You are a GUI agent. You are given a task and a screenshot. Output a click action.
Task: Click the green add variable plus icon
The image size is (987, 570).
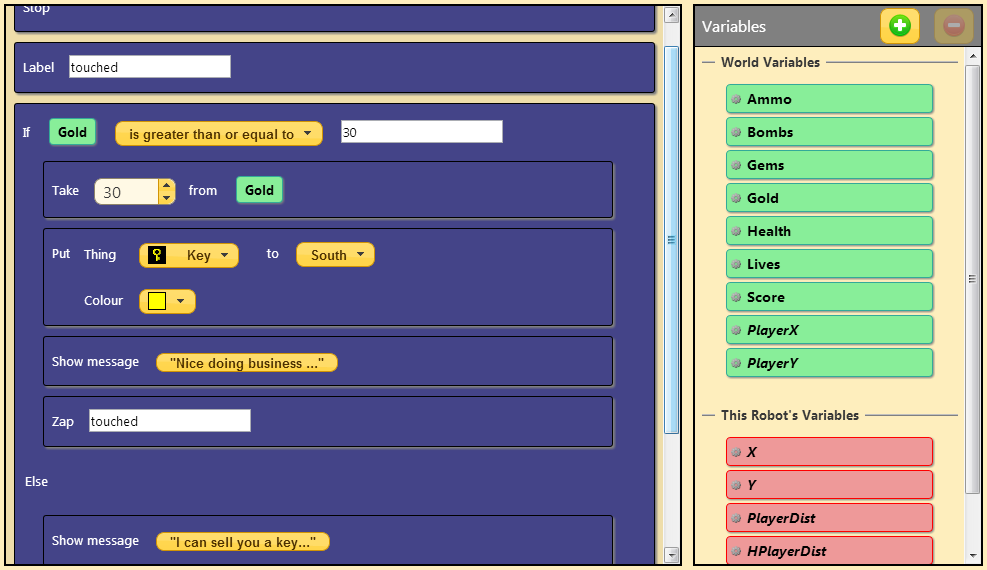click(899, 26)
